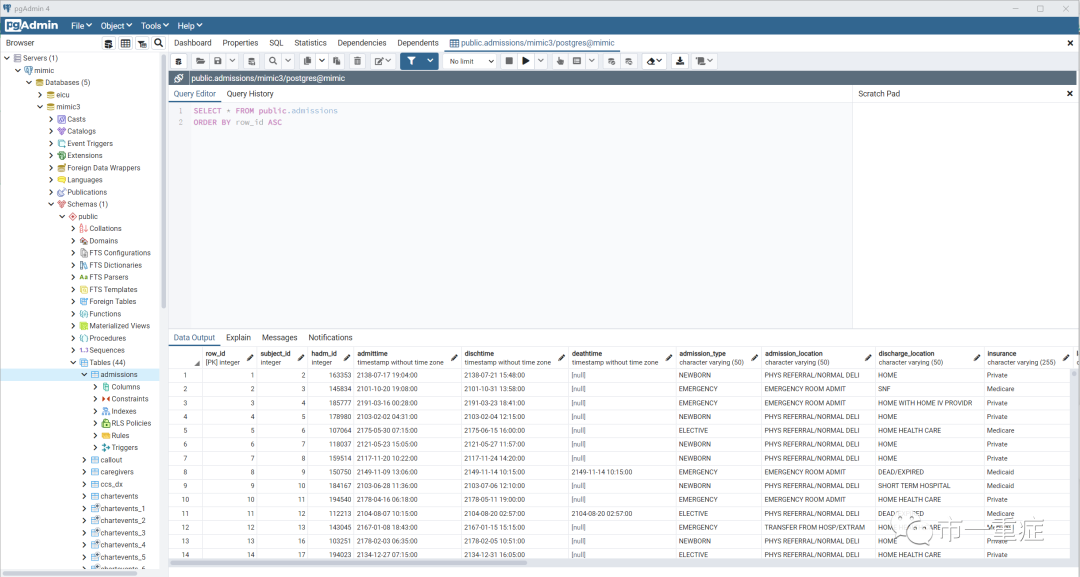Open Search Objects magnifier in Browser header
This screenshot has width=1080, height=577.
[158, 43]
